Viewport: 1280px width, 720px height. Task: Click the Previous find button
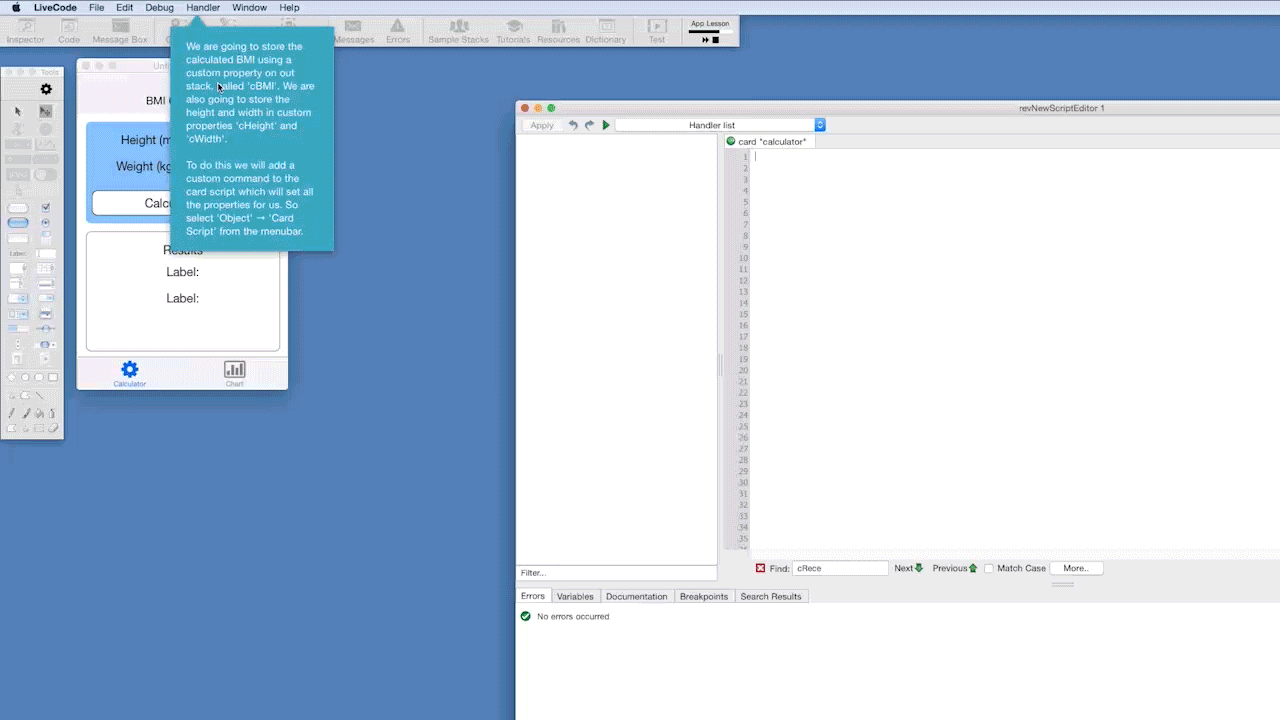click(x=954, y=568)
